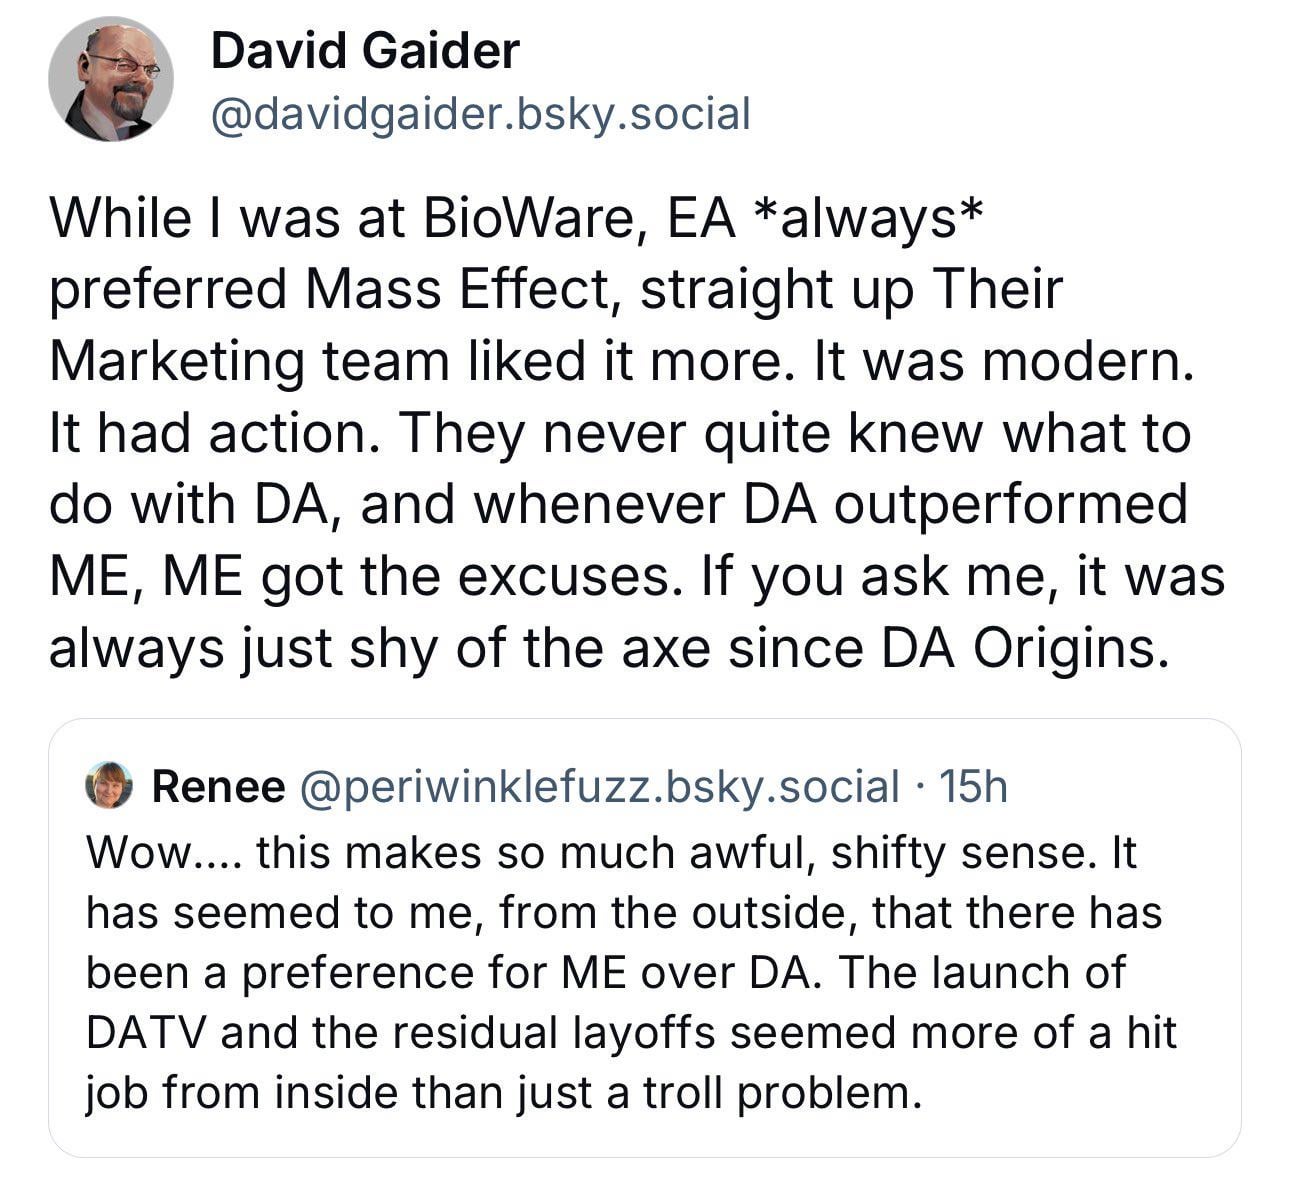Open Renee's display name in quoted post

[x=218, y=787]
